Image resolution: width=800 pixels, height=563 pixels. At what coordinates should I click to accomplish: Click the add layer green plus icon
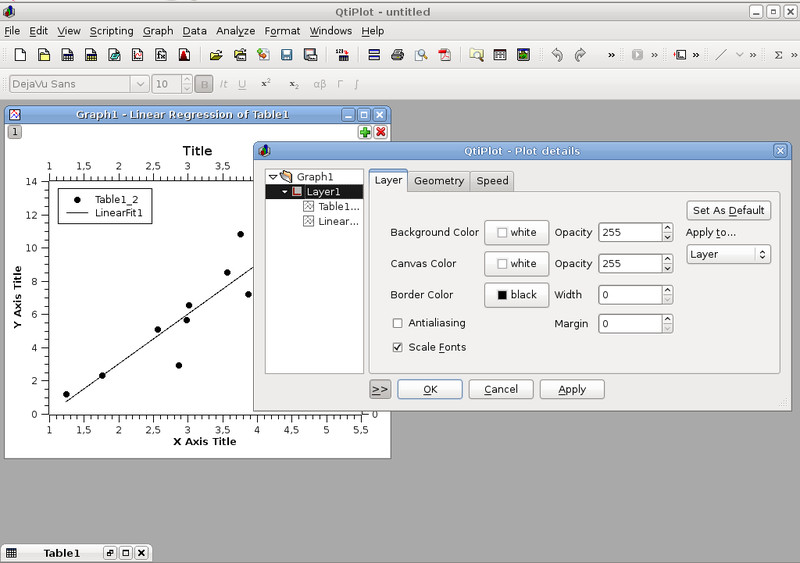tap(365, 132)
